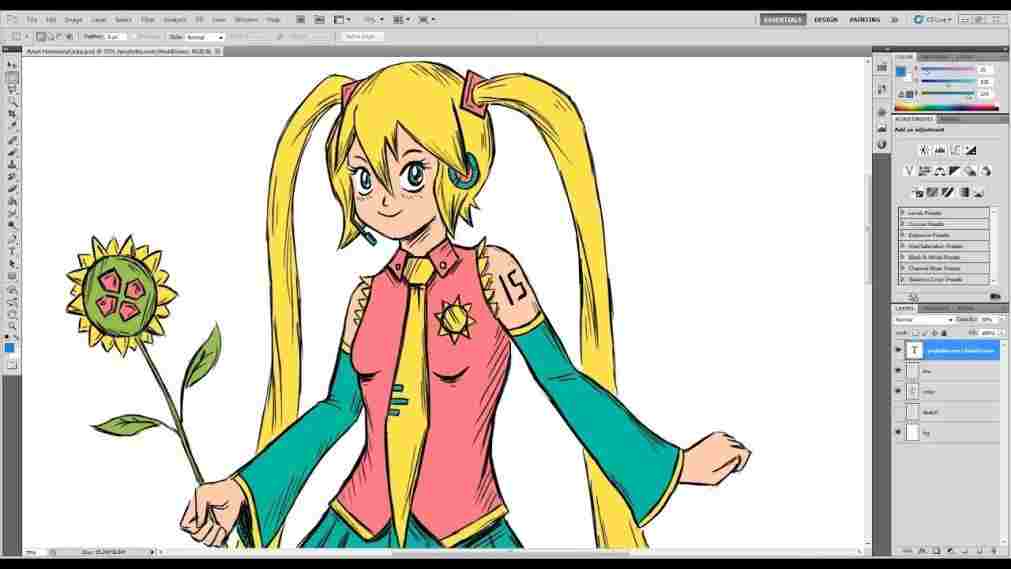Open the layer blend mode dropdown
The image size is (1011, 569).
coord(924,320)
